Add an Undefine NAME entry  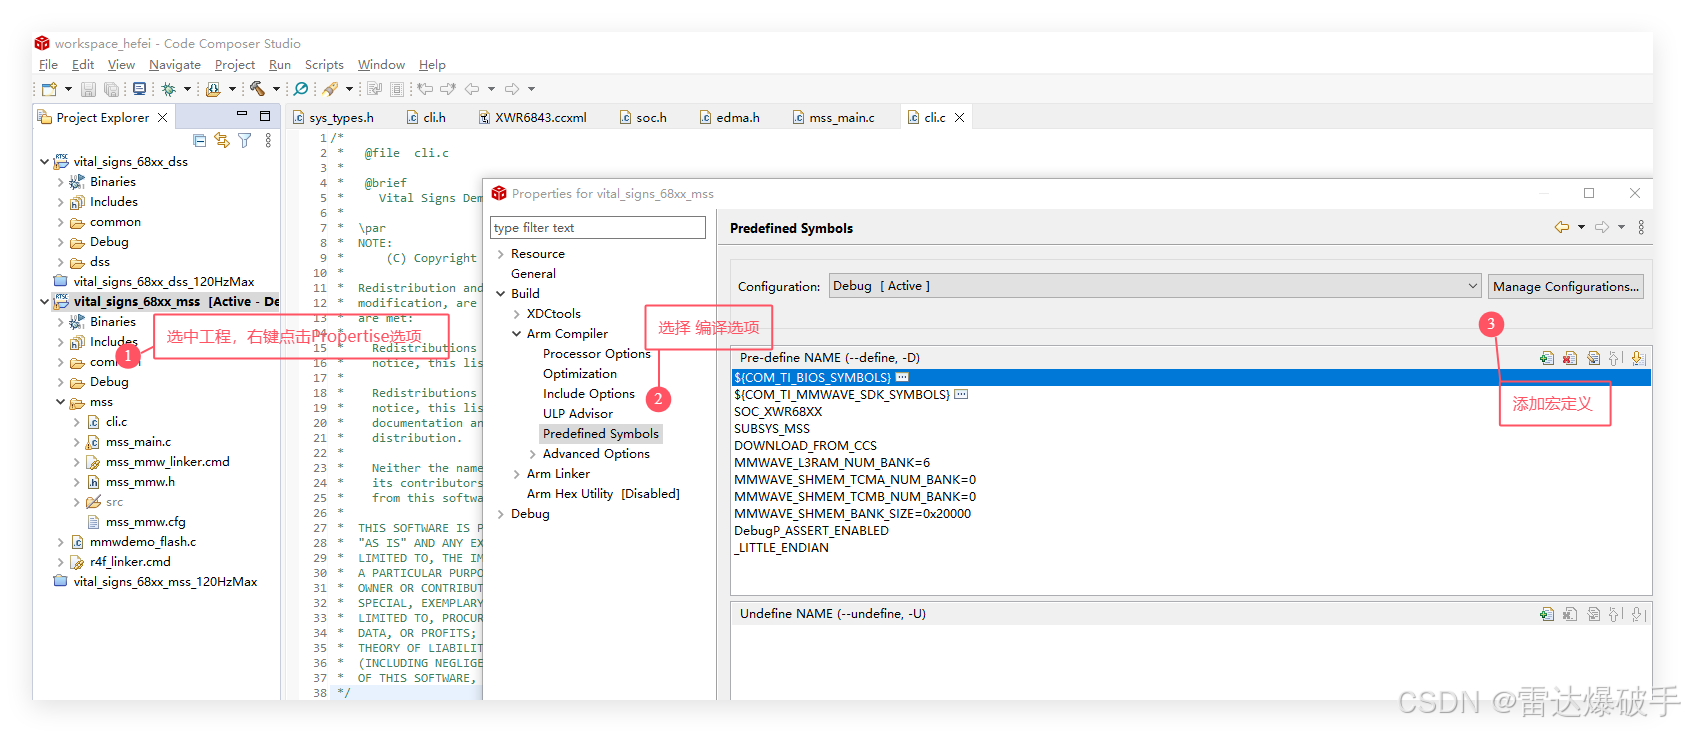[1547, 614]
